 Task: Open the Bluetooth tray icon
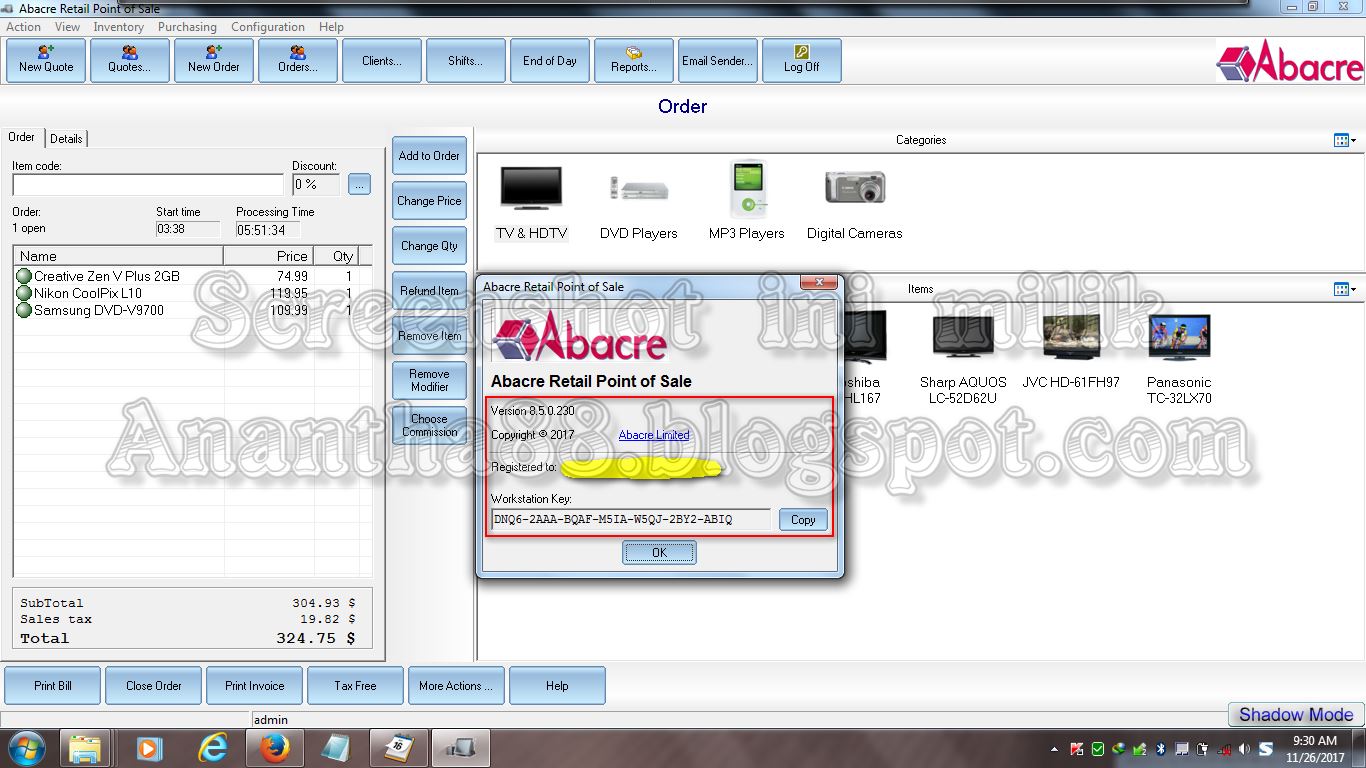[x=1160, y=748]
